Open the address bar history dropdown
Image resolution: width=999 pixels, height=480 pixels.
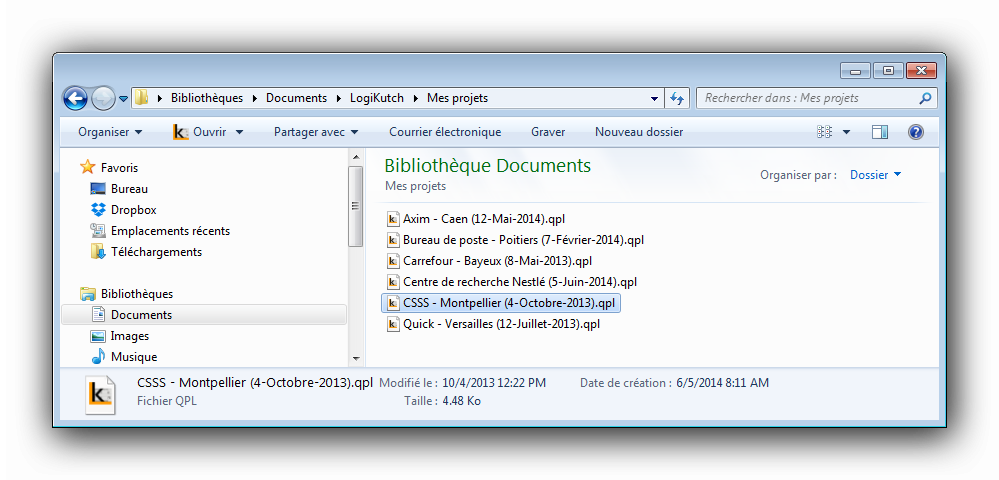coord(654,99)
